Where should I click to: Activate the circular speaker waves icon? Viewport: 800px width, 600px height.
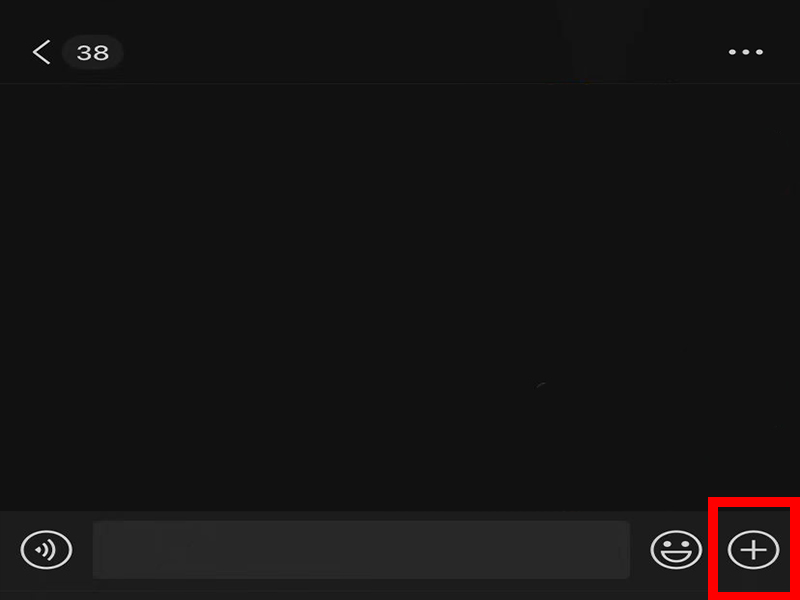[x=46, y=549]
